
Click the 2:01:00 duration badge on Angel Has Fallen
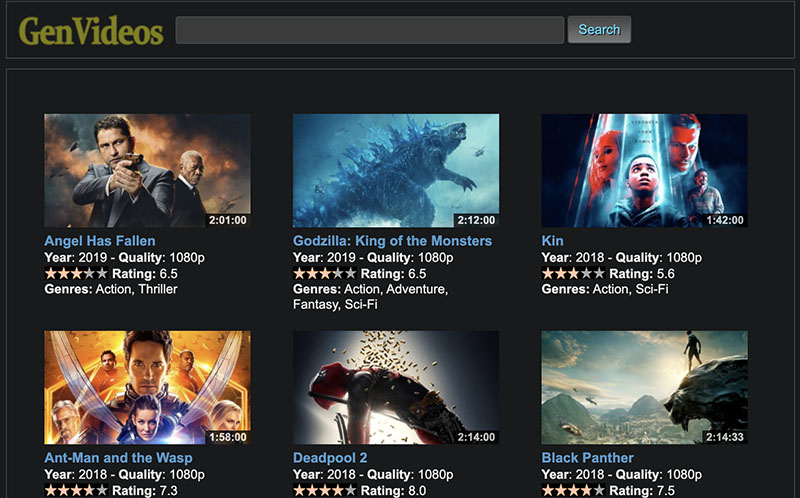pos(227,220)
